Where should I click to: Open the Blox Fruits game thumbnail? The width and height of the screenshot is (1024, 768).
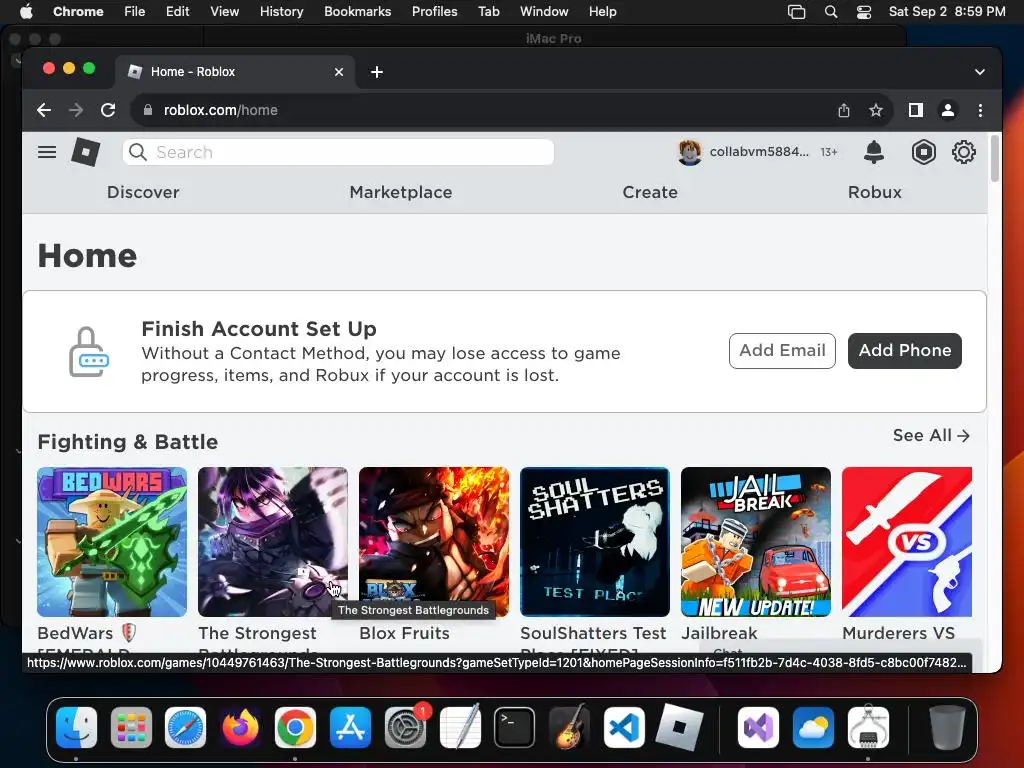click(434, 542)
